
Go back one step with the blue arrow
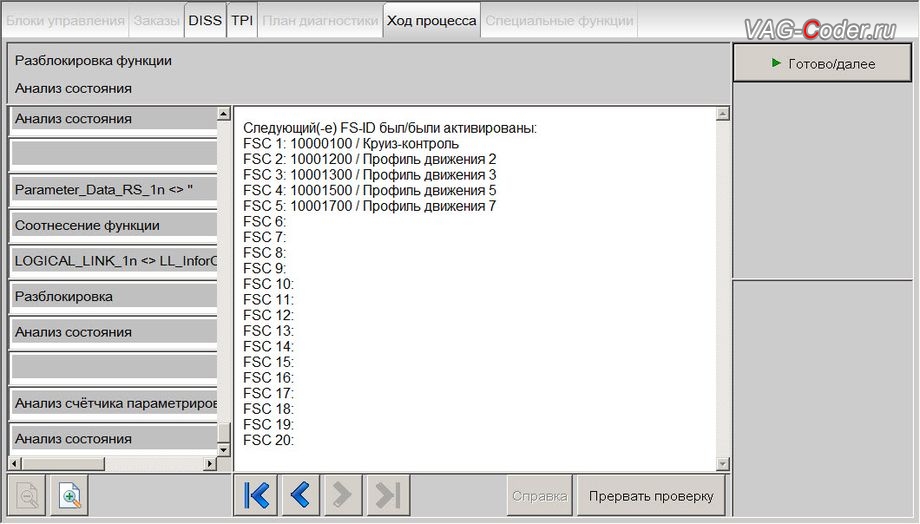click(300, 495)
